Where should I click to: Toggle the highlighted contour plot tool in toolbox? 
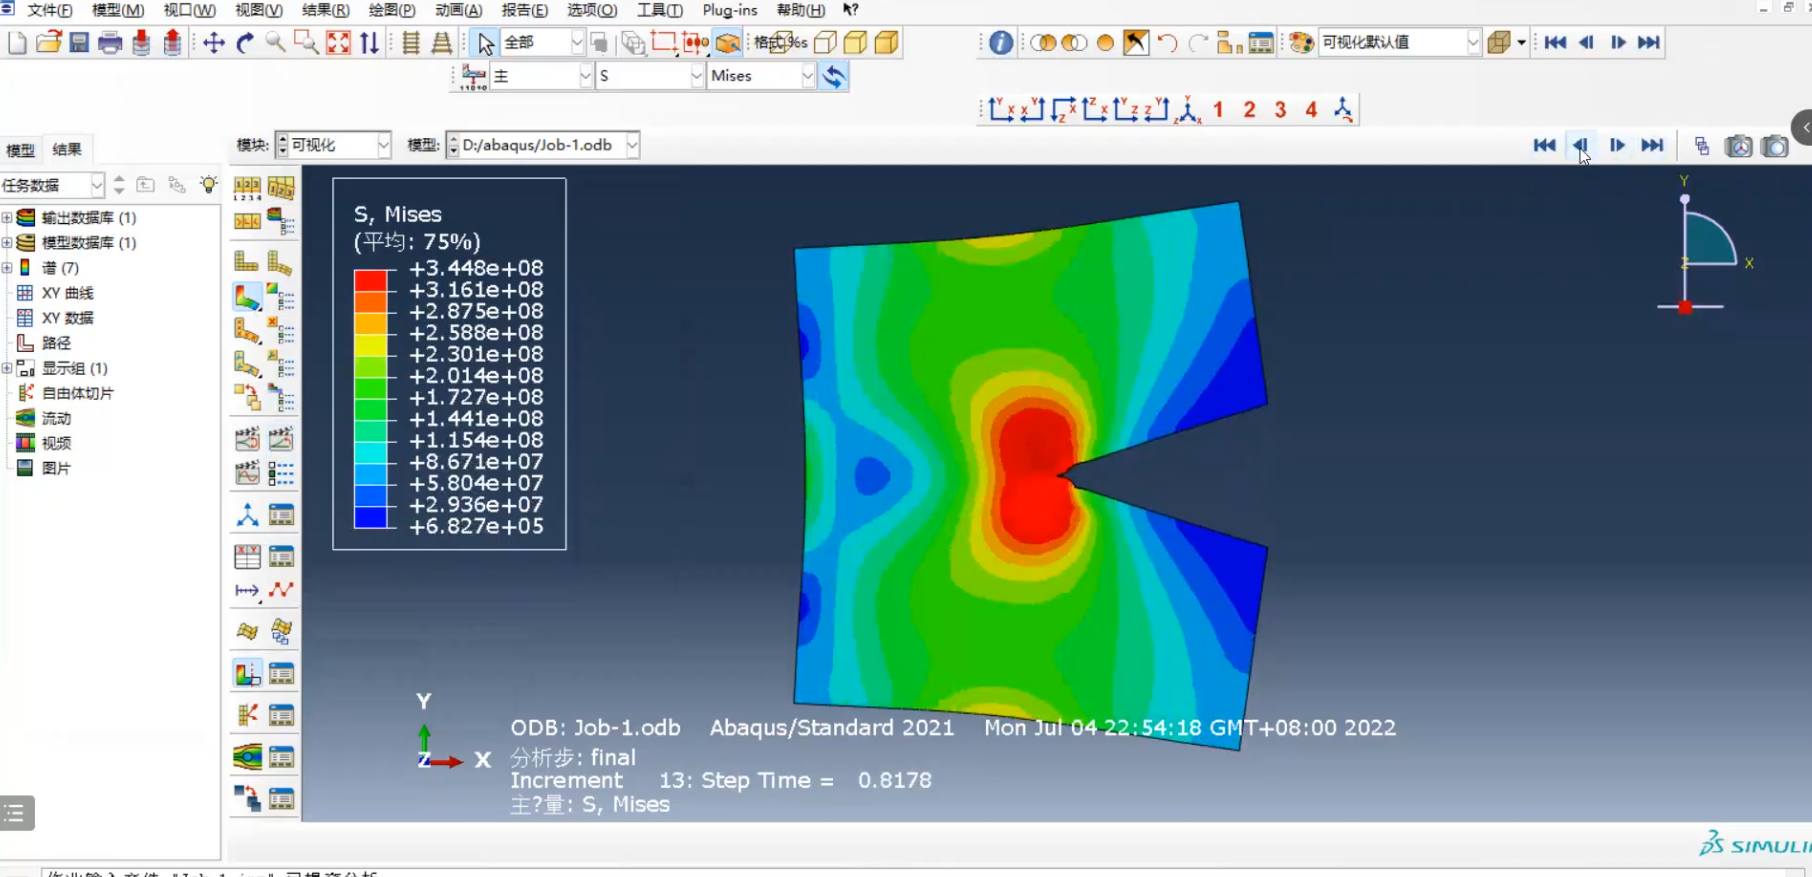click(246, 297)
